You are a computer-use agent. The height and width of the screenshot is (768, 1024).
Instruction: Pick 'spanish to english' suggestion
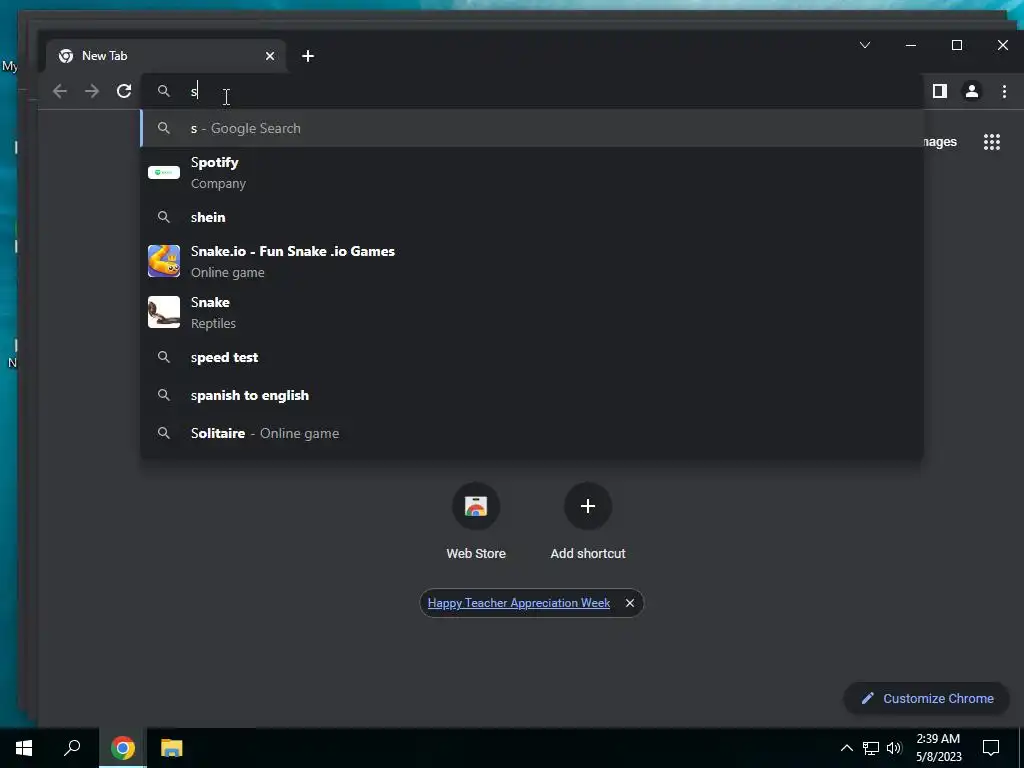(x=532, y=395)
